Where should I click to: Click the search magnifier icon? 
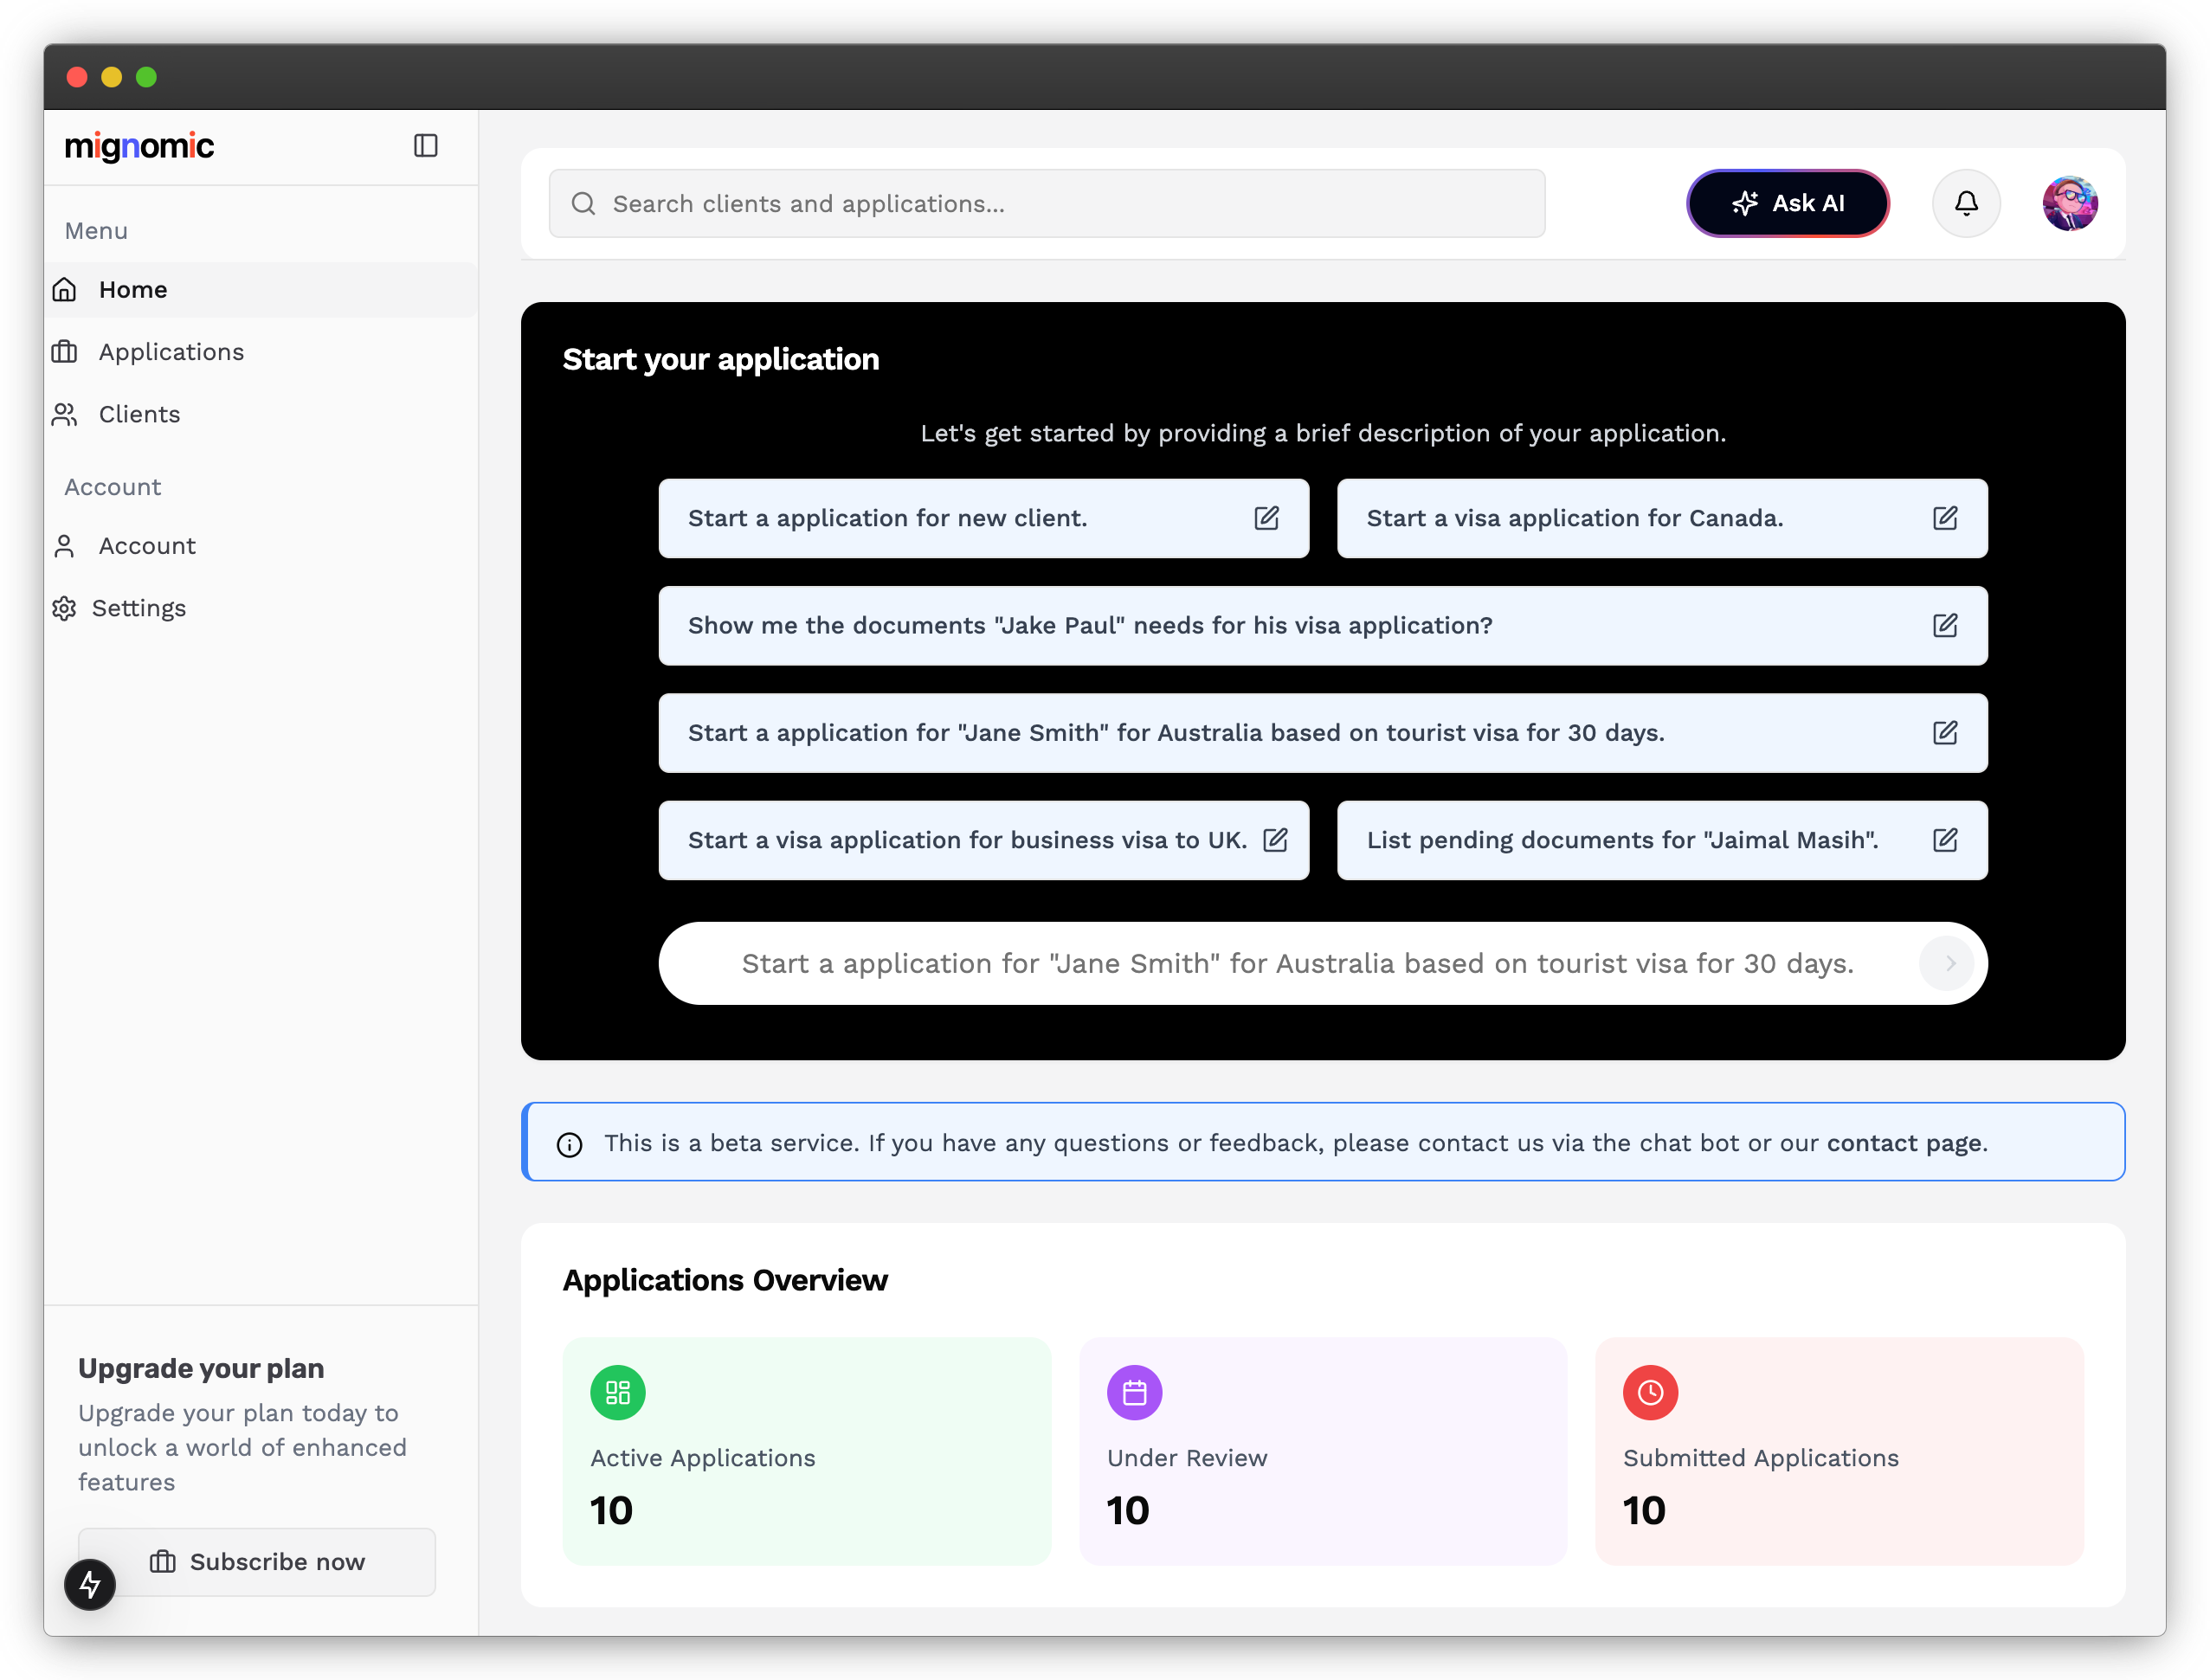coord(584,203)
